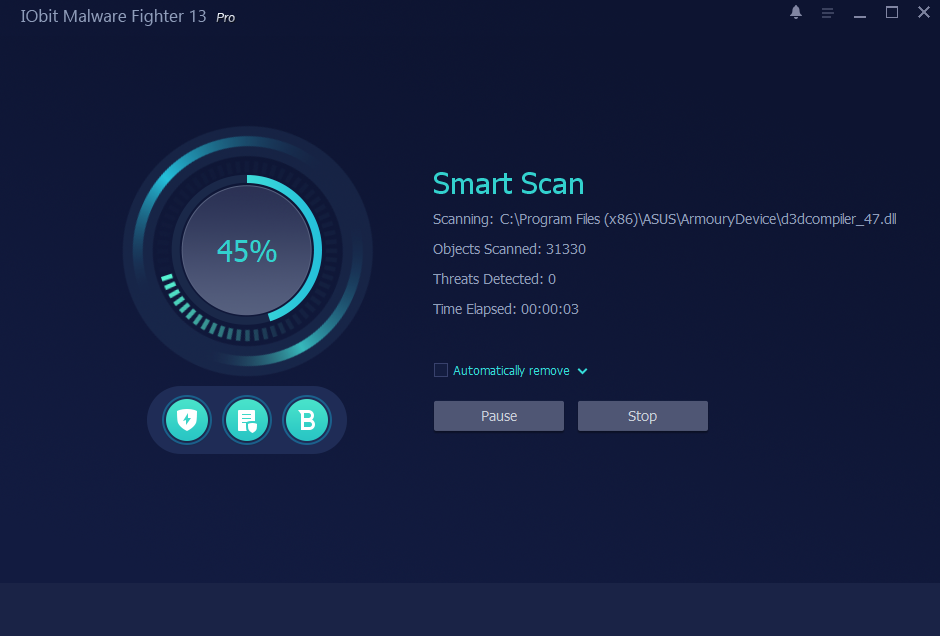
Task: Click the IObit Anti-malware engine shield icon
Action: pos(187,420)
